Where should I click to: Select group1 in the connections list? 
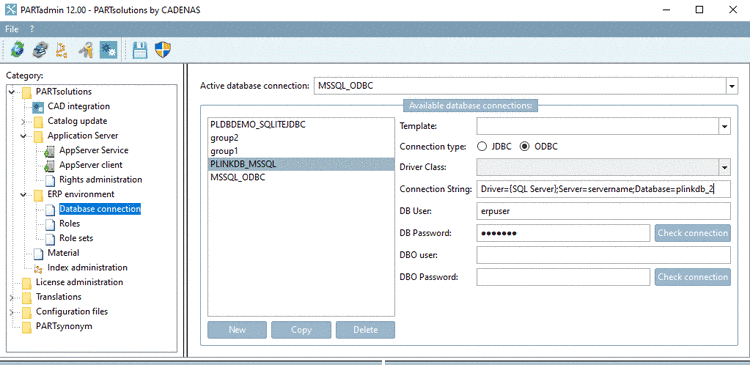[x=301, y=151]
